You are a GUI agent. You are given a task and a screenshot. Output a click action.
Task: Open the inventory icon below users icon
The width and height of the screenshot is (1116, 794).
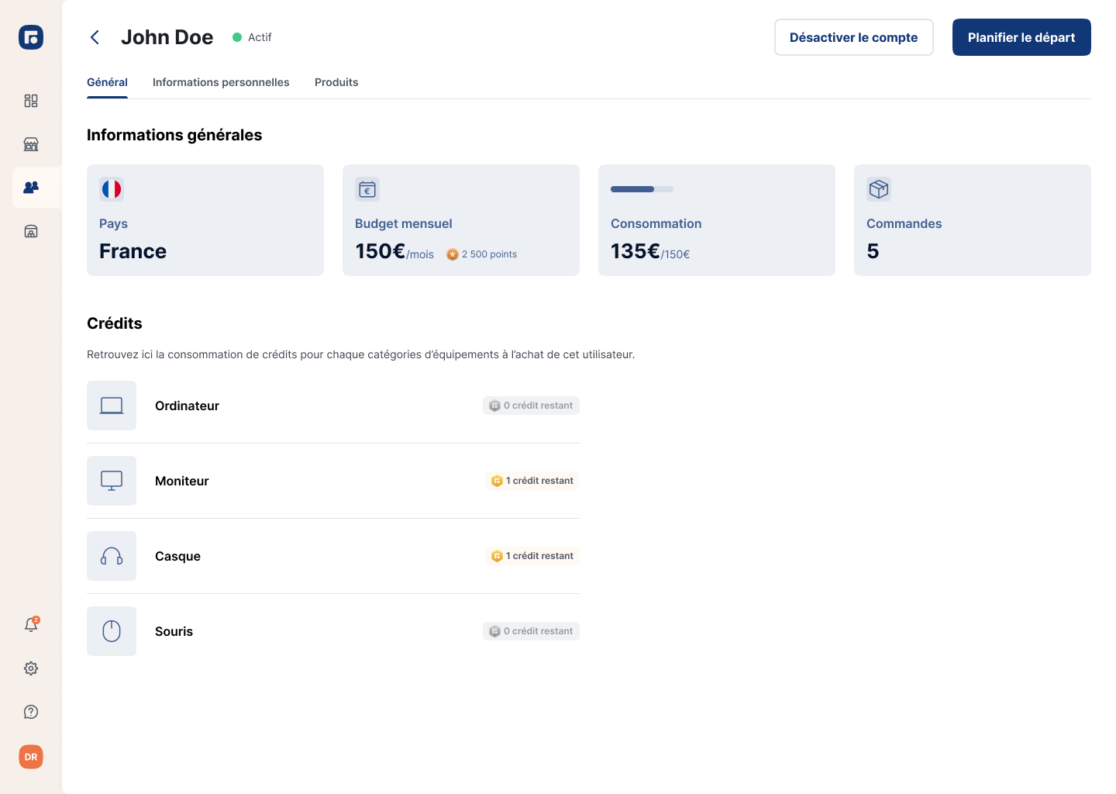point(31,231)
